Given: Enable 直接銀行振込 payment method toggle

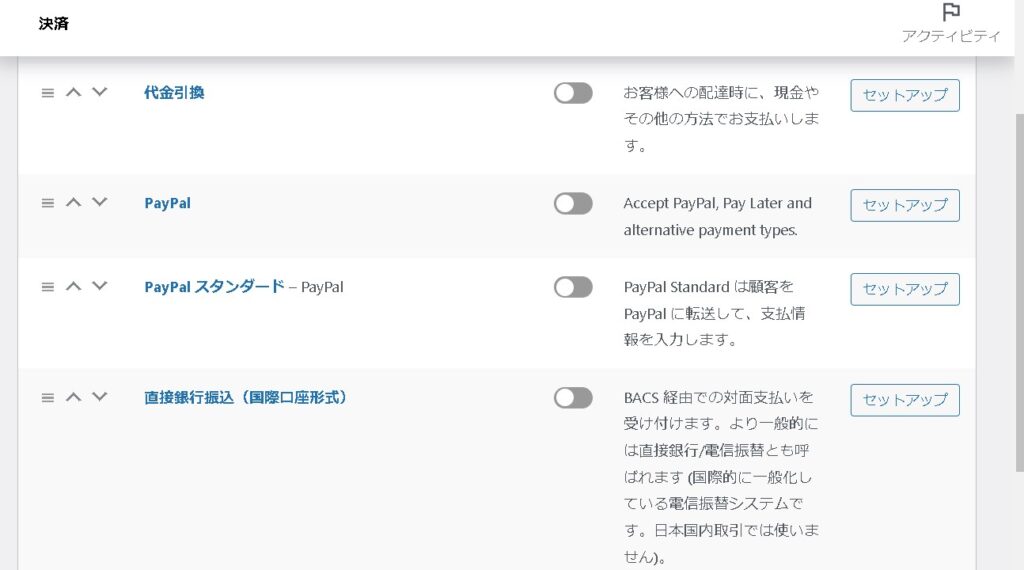Looking at the screenshot, I should (x=573, y=398).
